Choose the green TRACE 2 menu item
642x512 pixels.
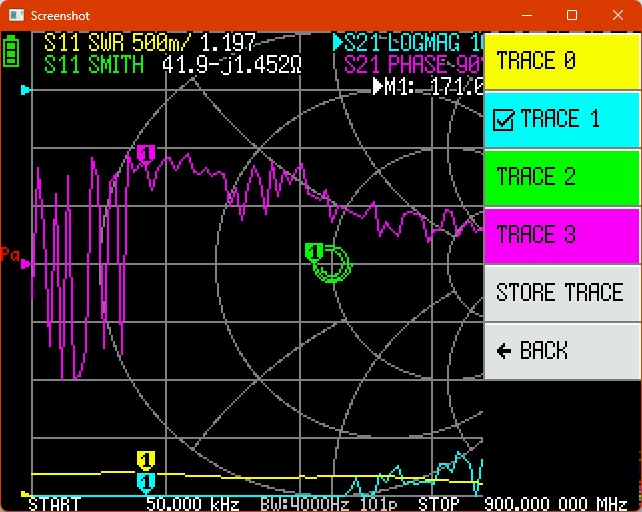click(562, 178)
